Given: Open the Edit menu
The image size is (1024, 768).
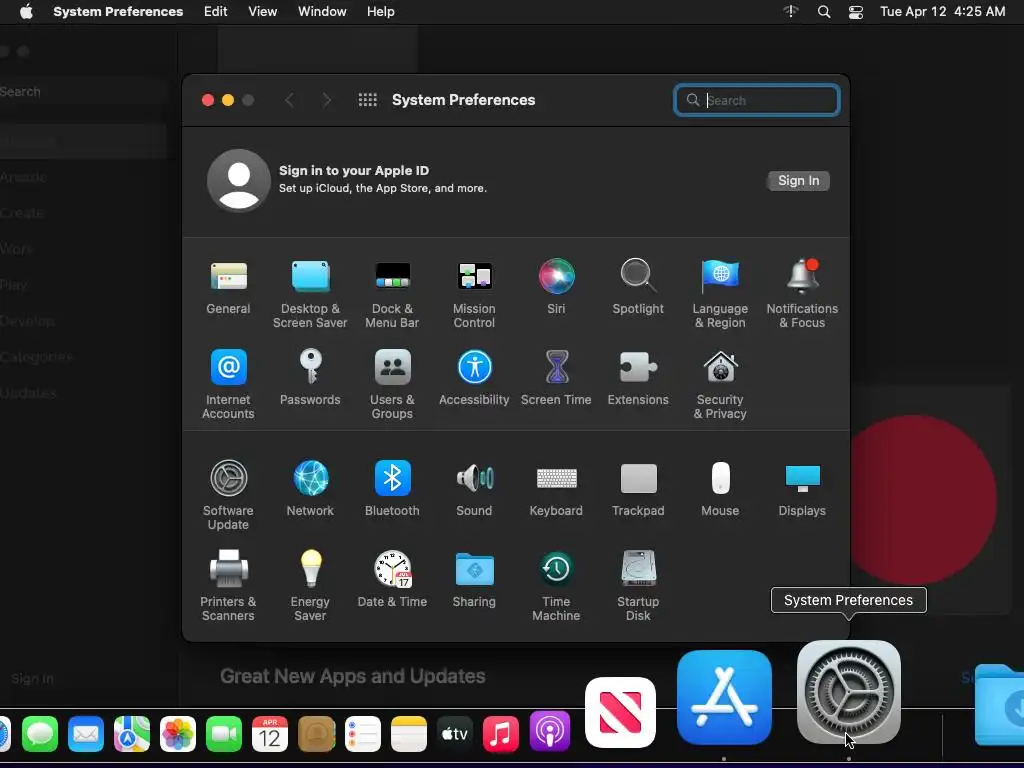Looking at the screenshot, I should pyautogui.click(x=216, y=12).
